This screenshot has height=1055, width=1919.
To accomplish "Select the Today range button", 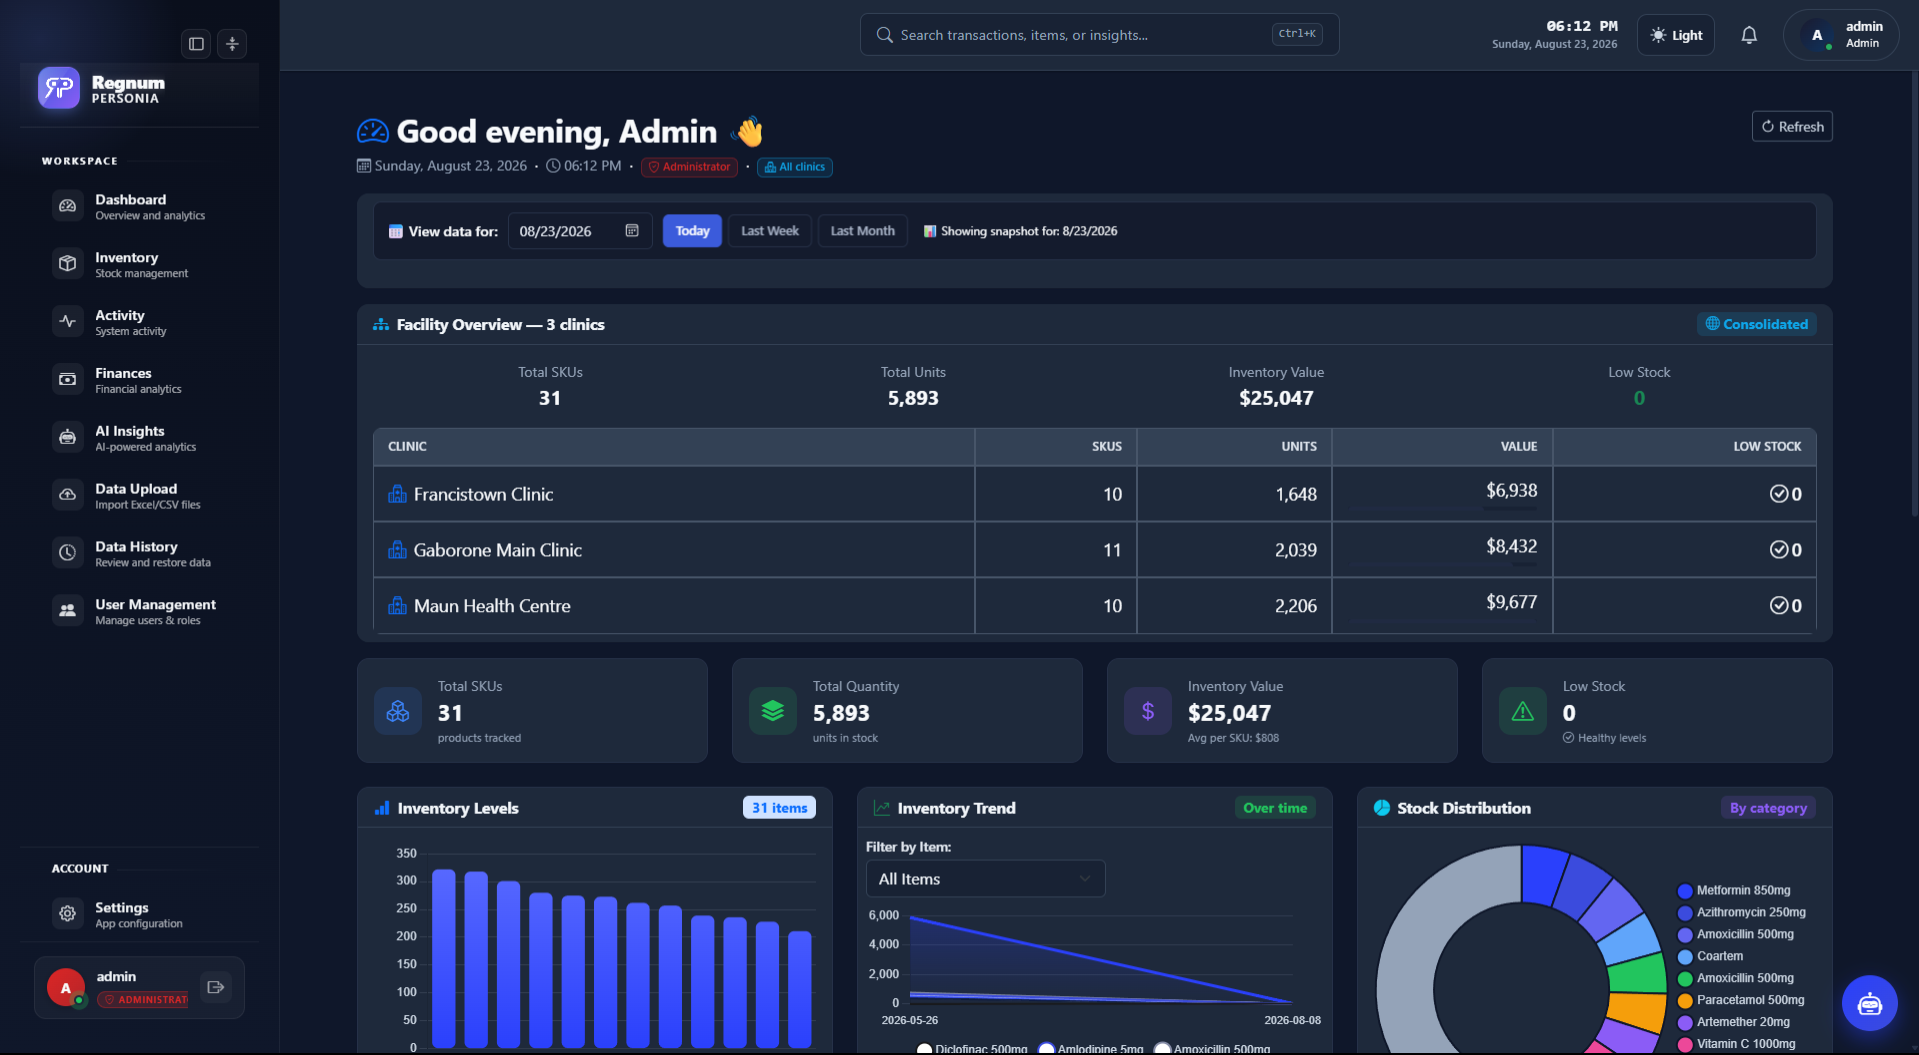I will coord(692,231).
